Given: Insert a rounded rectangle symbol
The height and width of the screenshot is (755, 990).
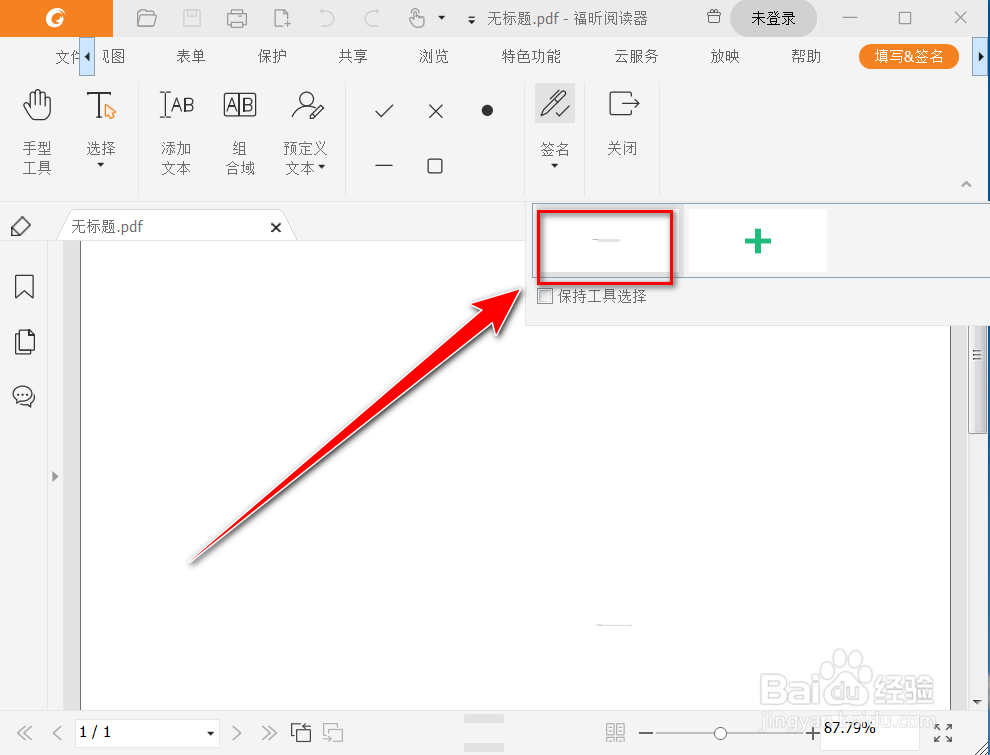Looking at the screenshot, I should 435,166.
